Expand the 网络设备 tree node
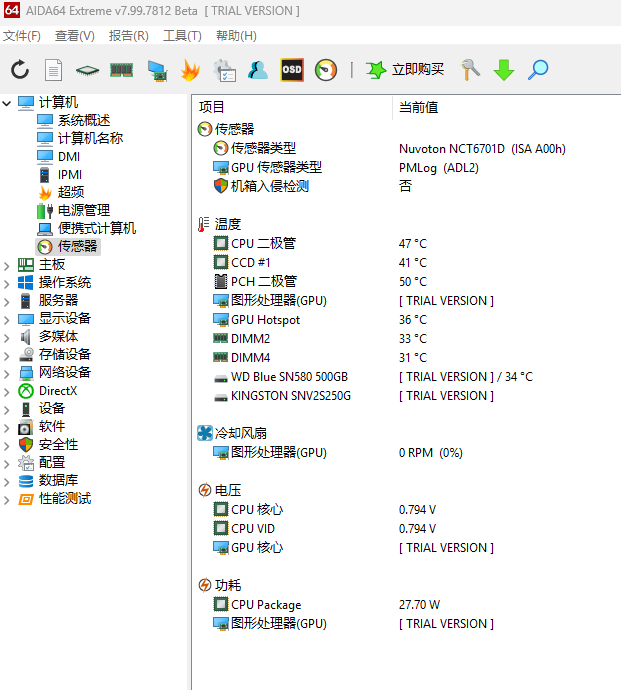 (7, 374)
